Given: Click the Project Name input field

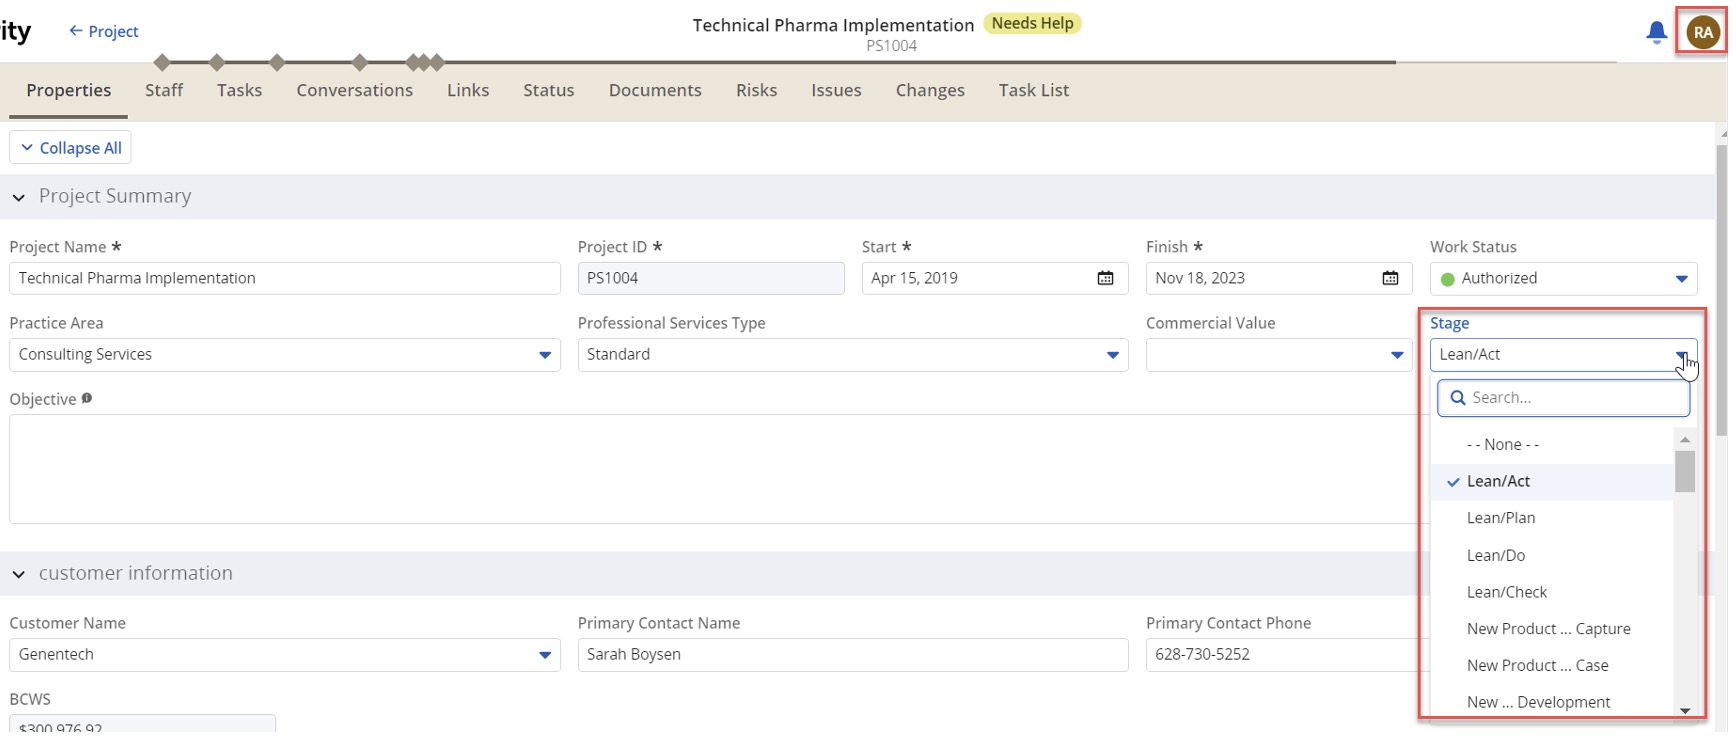Looking at the screenshot, I should pyautogui.click(x=285, y=278).
